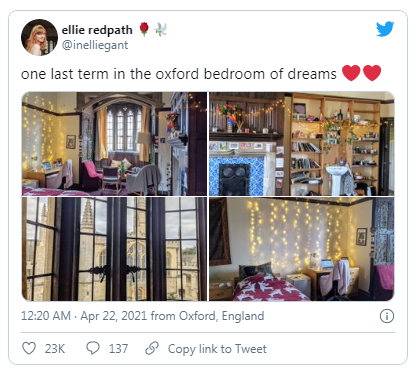
Task: Open bottom-left photo of window spire view
Action: coord(114,249)
